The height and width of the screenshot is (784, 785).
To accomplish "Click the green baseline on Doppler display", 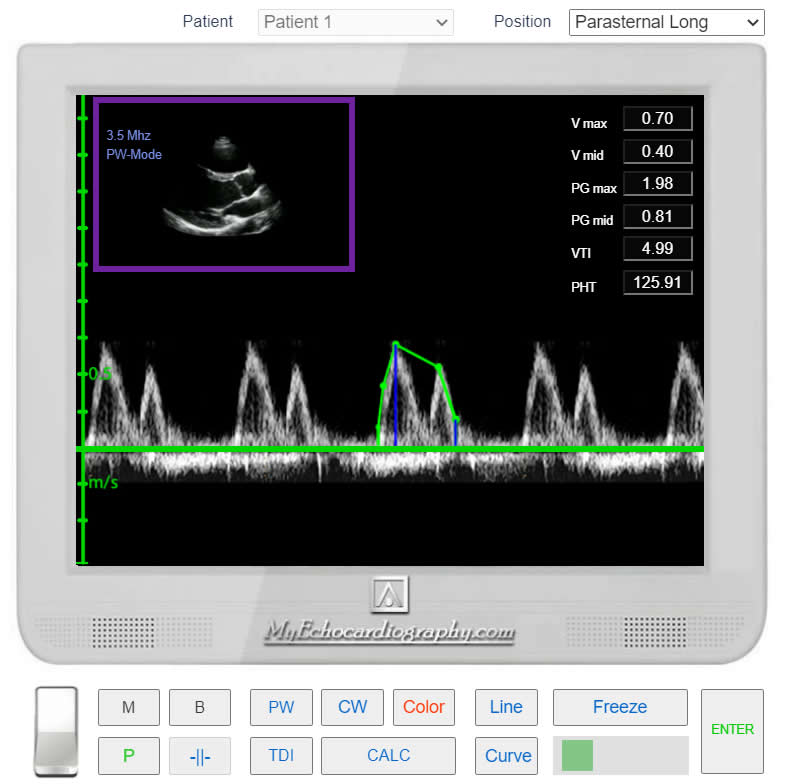I will point(390,449).
